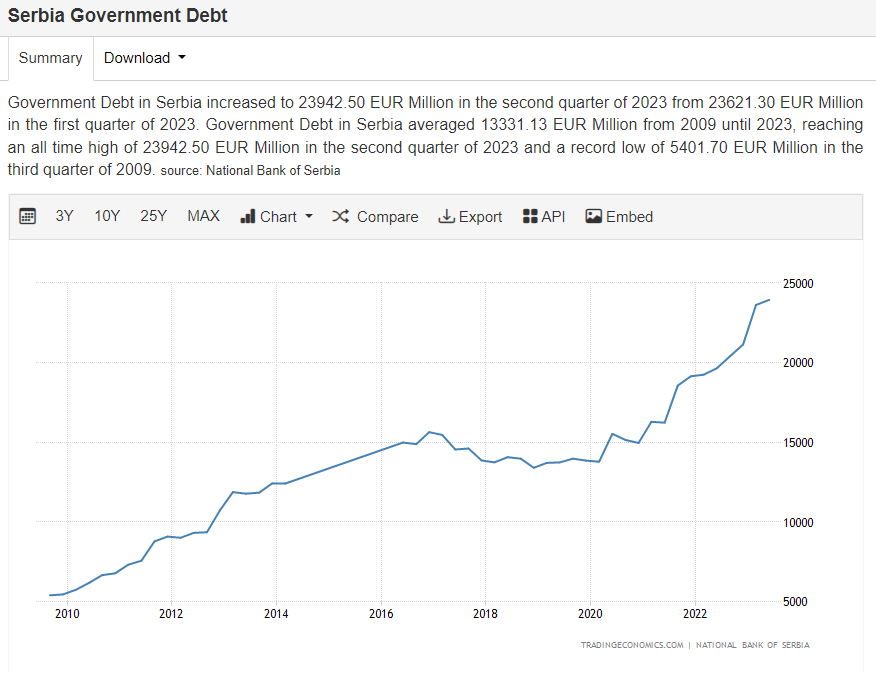Click the TRADINGECONOMICS.COM chart watermark
876x673 pixels.
tap(632, 645)
